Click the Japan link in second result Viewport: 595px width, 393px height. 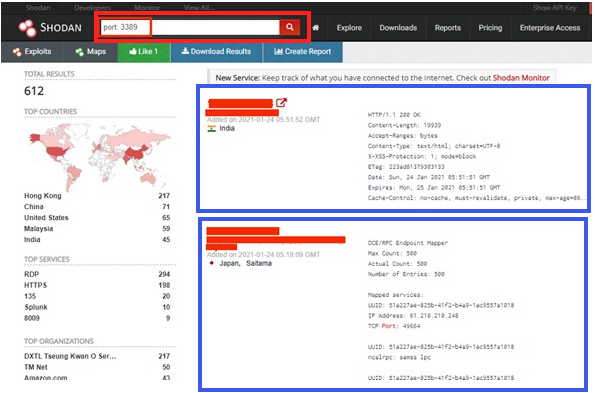(x=229, y=264)
